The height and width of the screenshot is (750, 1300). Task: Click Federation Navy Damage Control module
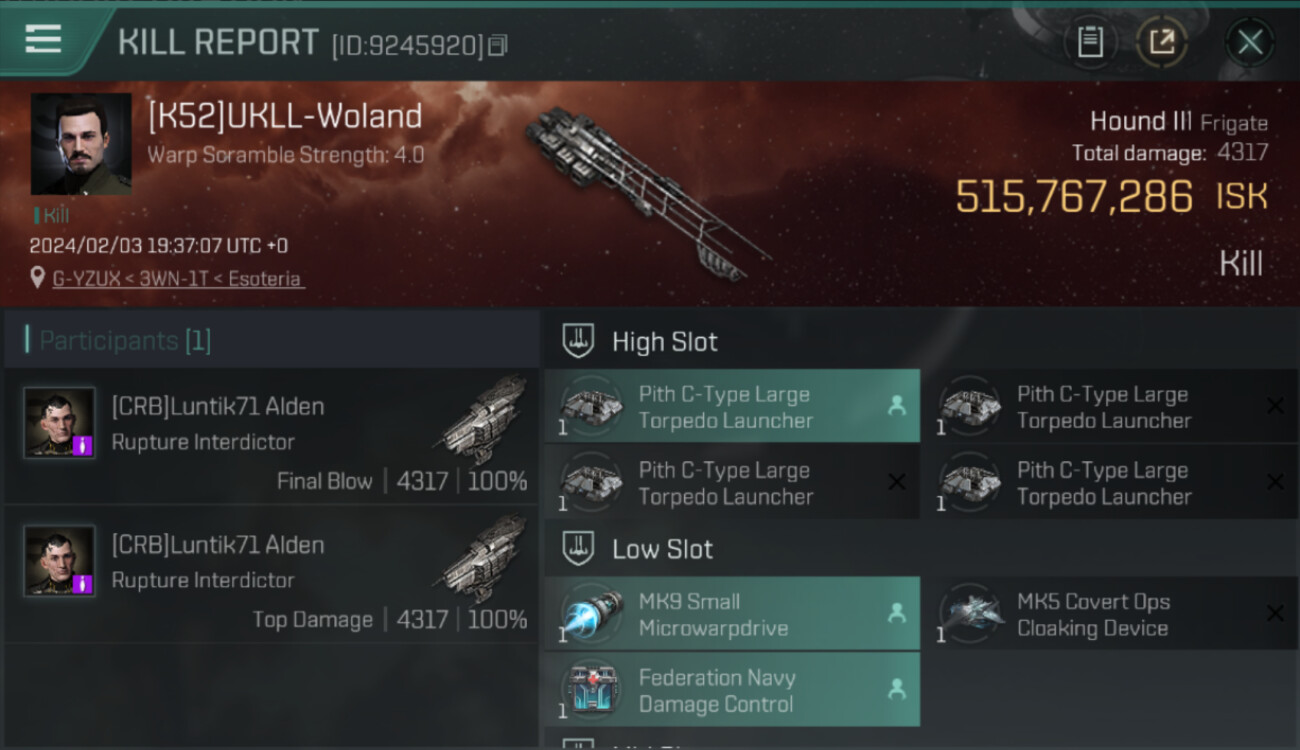point(732,690)
